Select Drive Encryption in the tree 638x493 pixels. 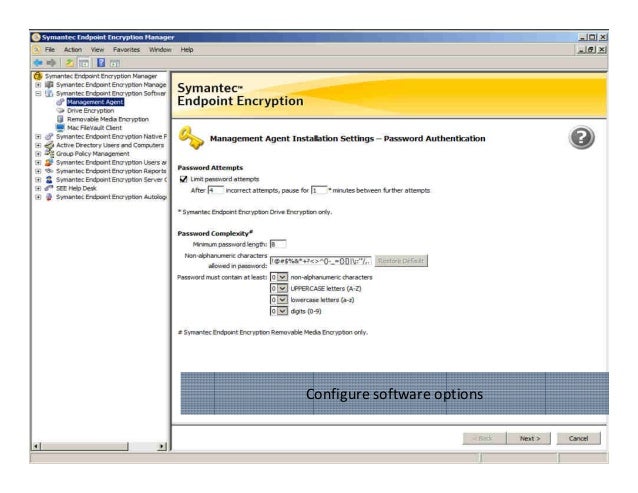click(90, 110)
